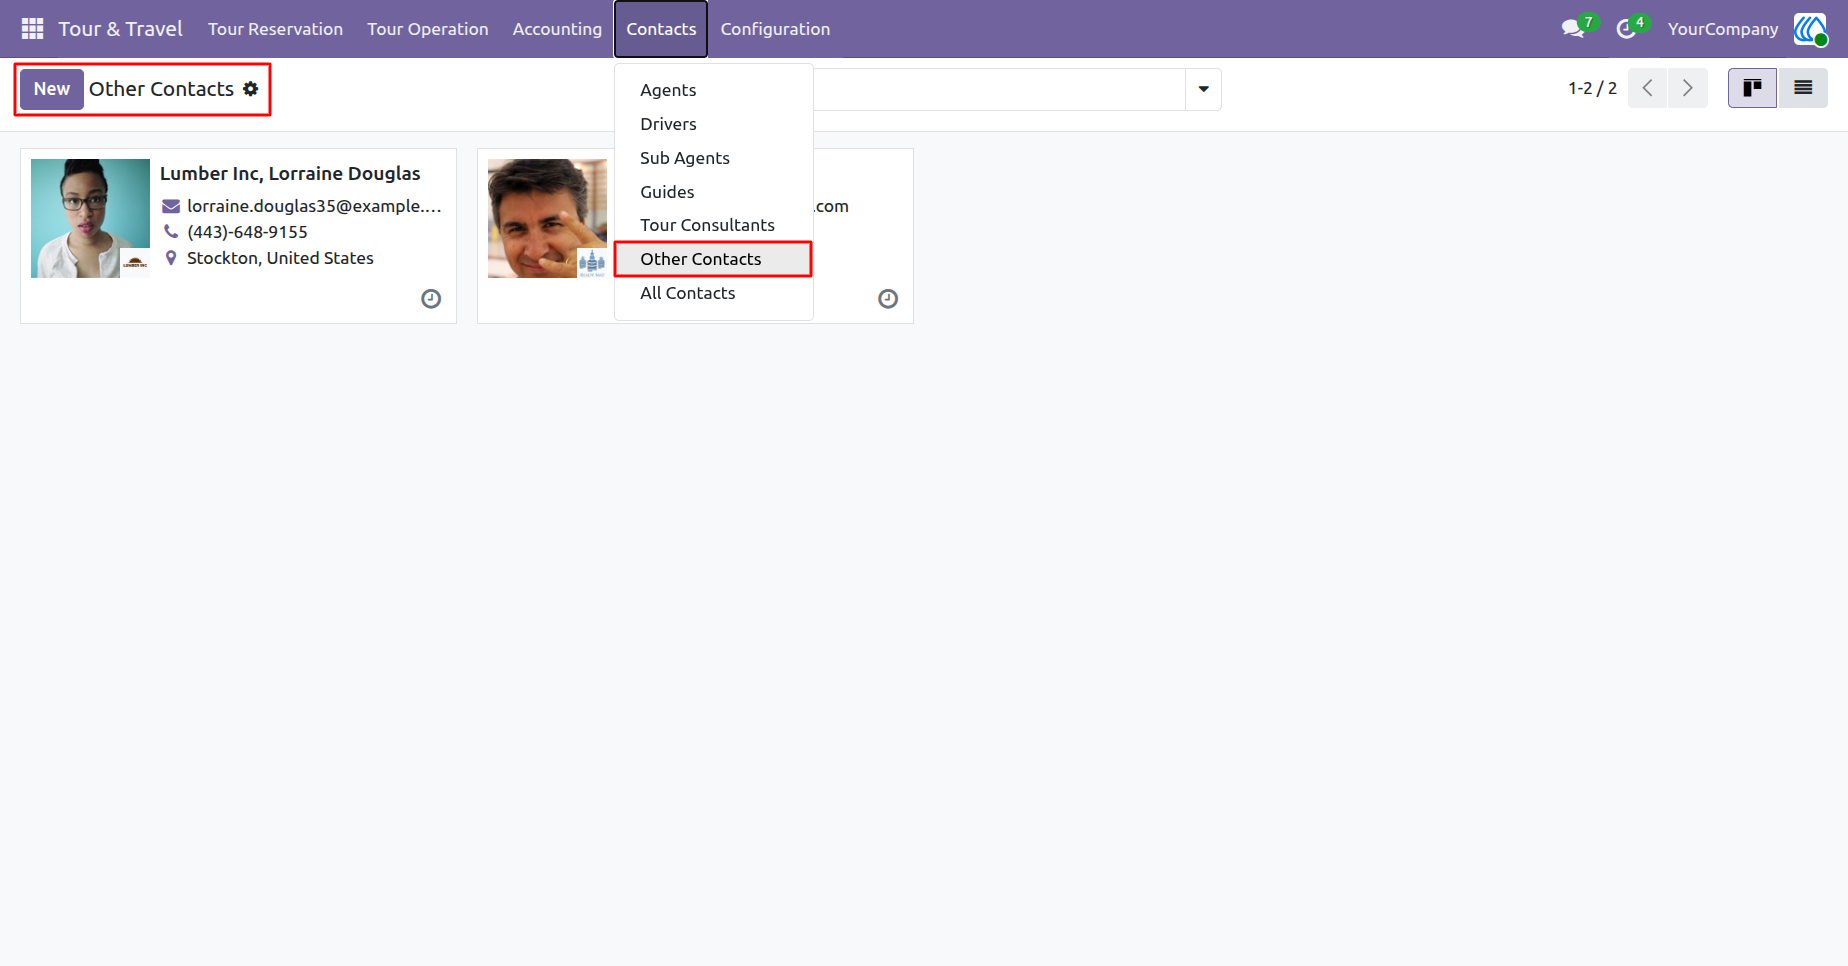This screenshot has width=1848, height=966.
Task: Switch to Kanban view
Action: (x=1752, y=88)
